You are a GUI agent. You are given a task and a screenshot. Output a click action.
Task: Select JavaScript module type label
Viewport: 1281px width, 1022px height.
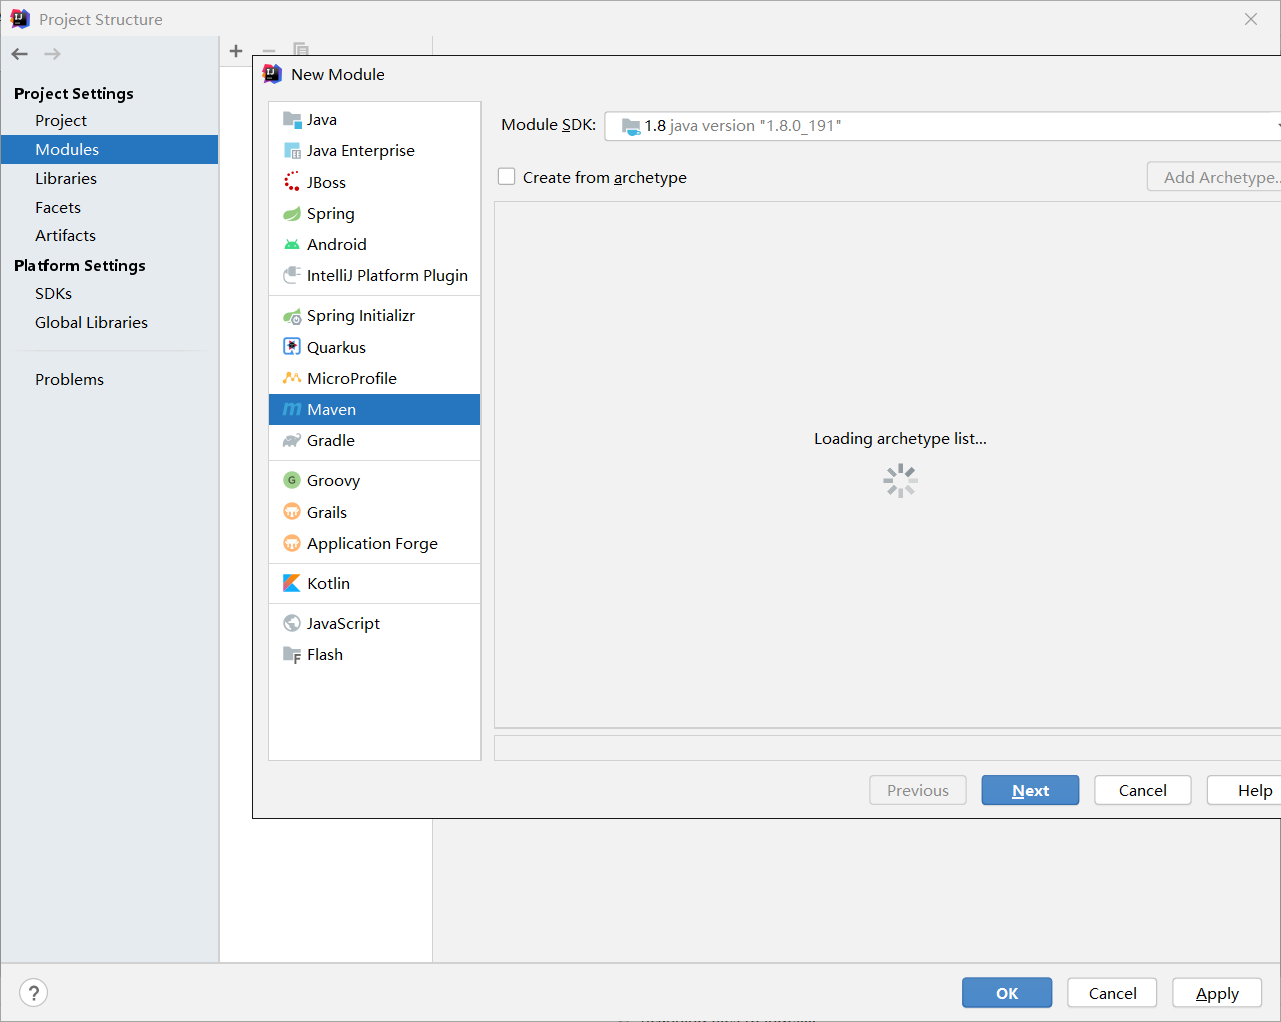click(343, 623)
